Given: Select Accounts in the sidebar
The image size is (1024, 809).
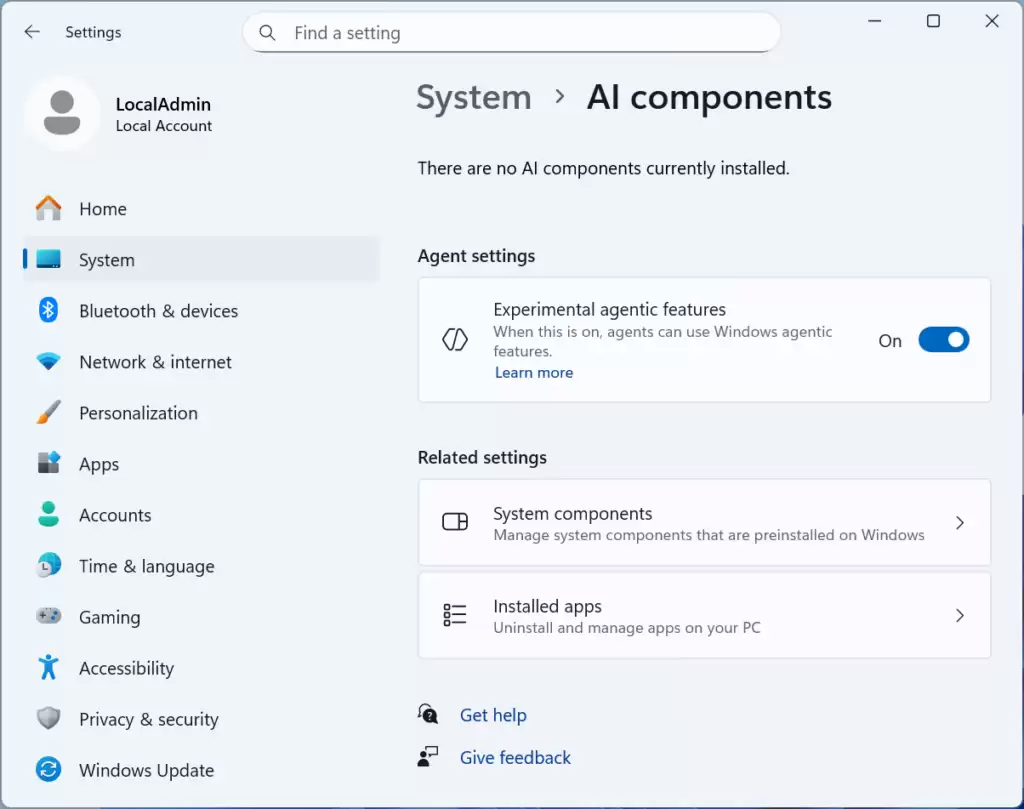Looking at the screenshot, I should pyautogui.click(x=115, y=515).
